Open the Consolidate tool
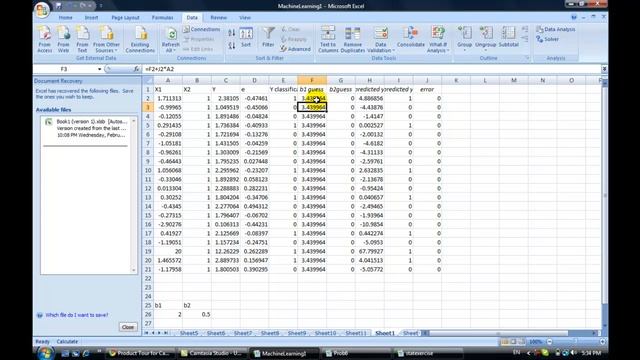The image size is (640, 360). (411, 38)
